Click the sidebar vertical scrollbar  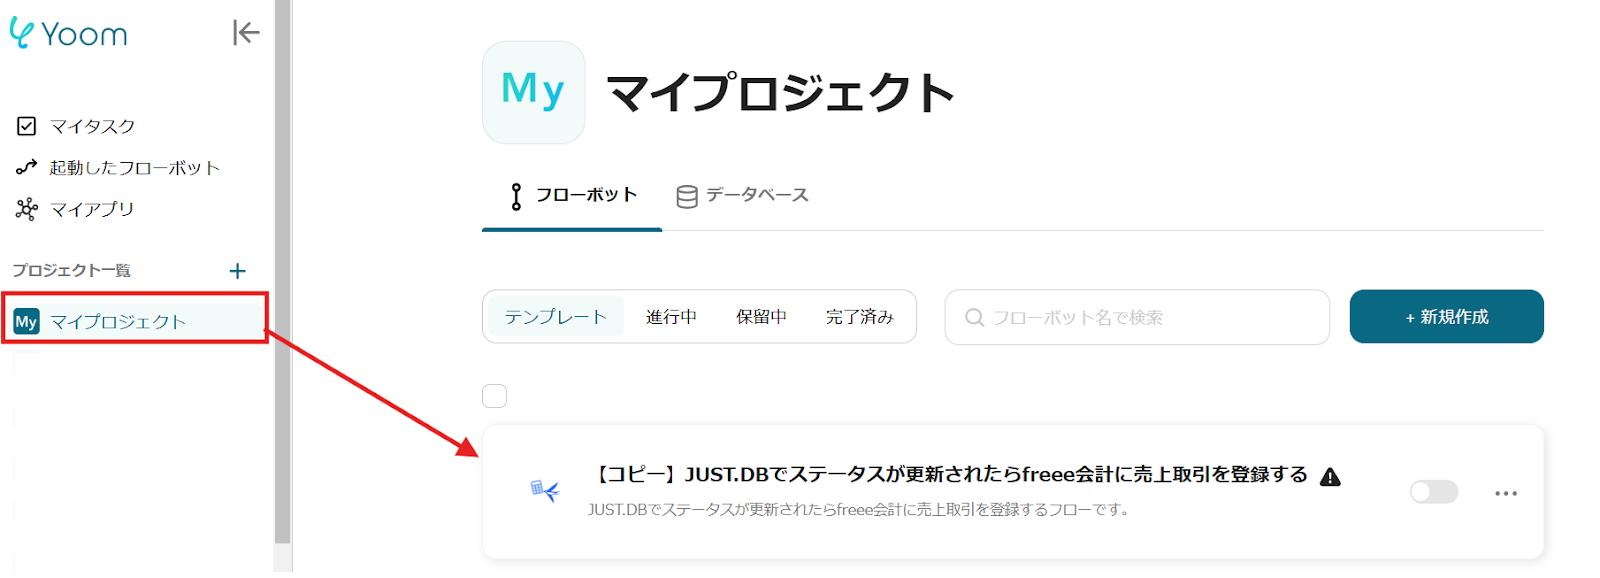283,272
